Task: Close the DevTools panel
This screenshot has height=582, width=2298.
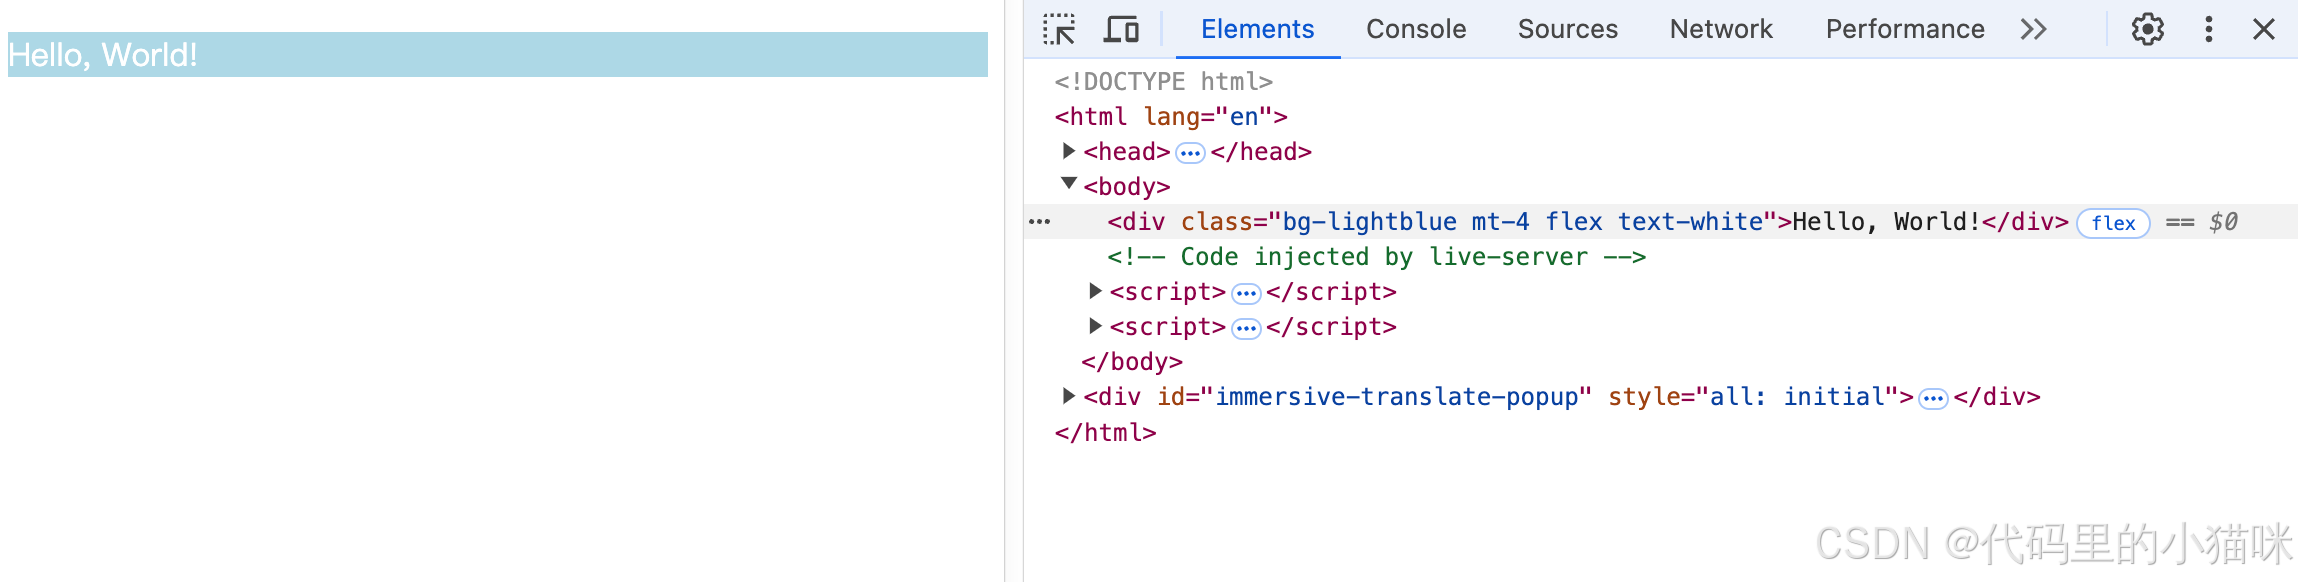Action: click(x=2264, y=29)
